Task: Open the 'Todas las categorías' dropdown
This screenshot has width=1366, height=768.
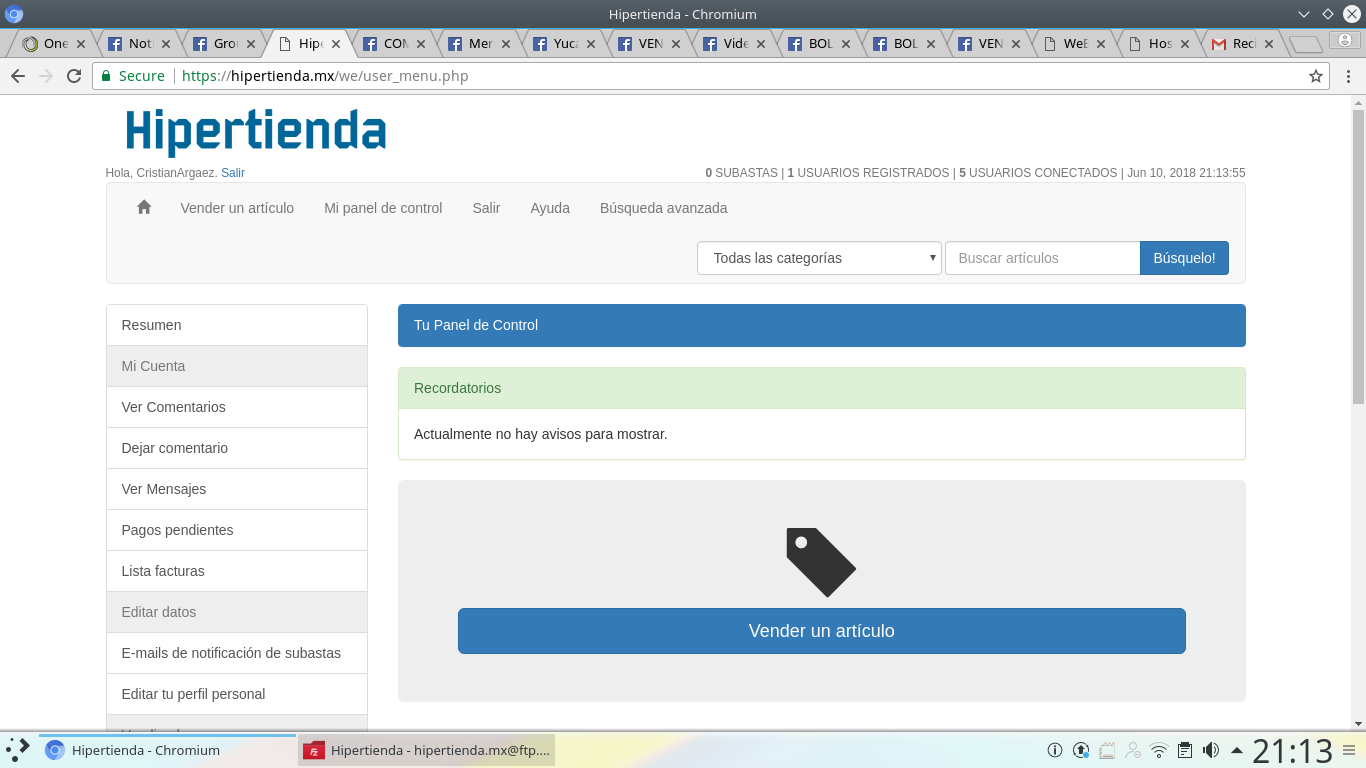Action: point(819,258)
